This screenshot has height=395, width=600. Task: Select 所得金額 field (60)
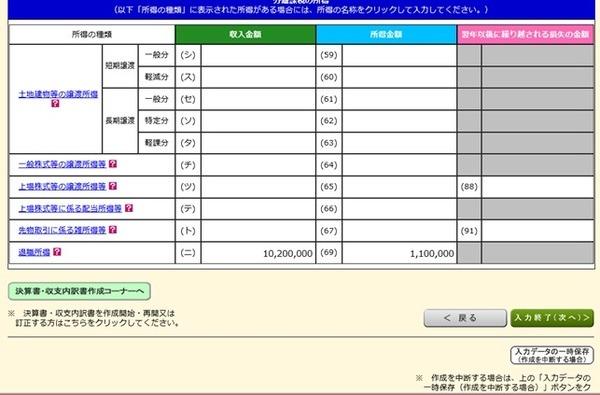[x=399, y=77]
